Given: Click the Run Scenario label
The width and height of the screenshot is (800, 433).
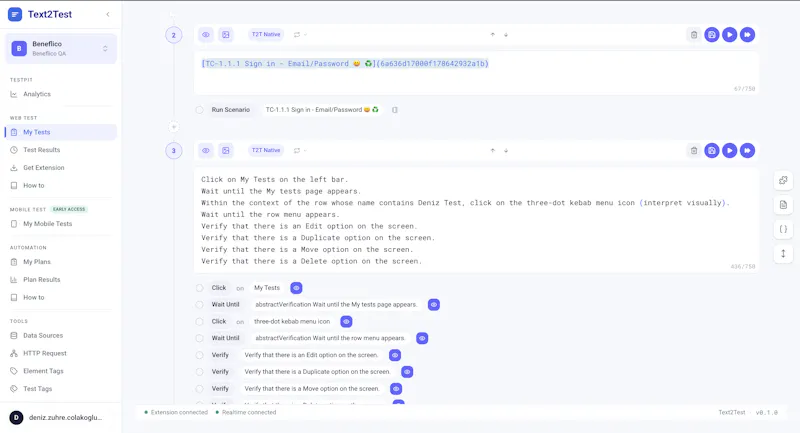Looking at the screenshot, I should click(231, 110).
